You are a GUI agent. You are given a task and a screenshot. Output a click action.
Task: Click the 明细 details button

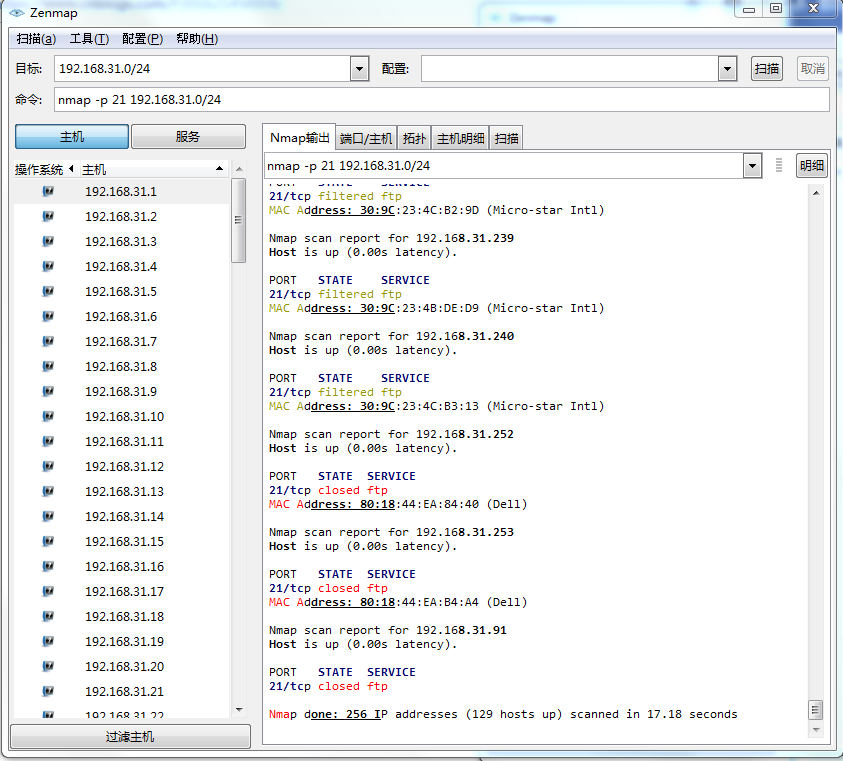click(x=811, y=165)
